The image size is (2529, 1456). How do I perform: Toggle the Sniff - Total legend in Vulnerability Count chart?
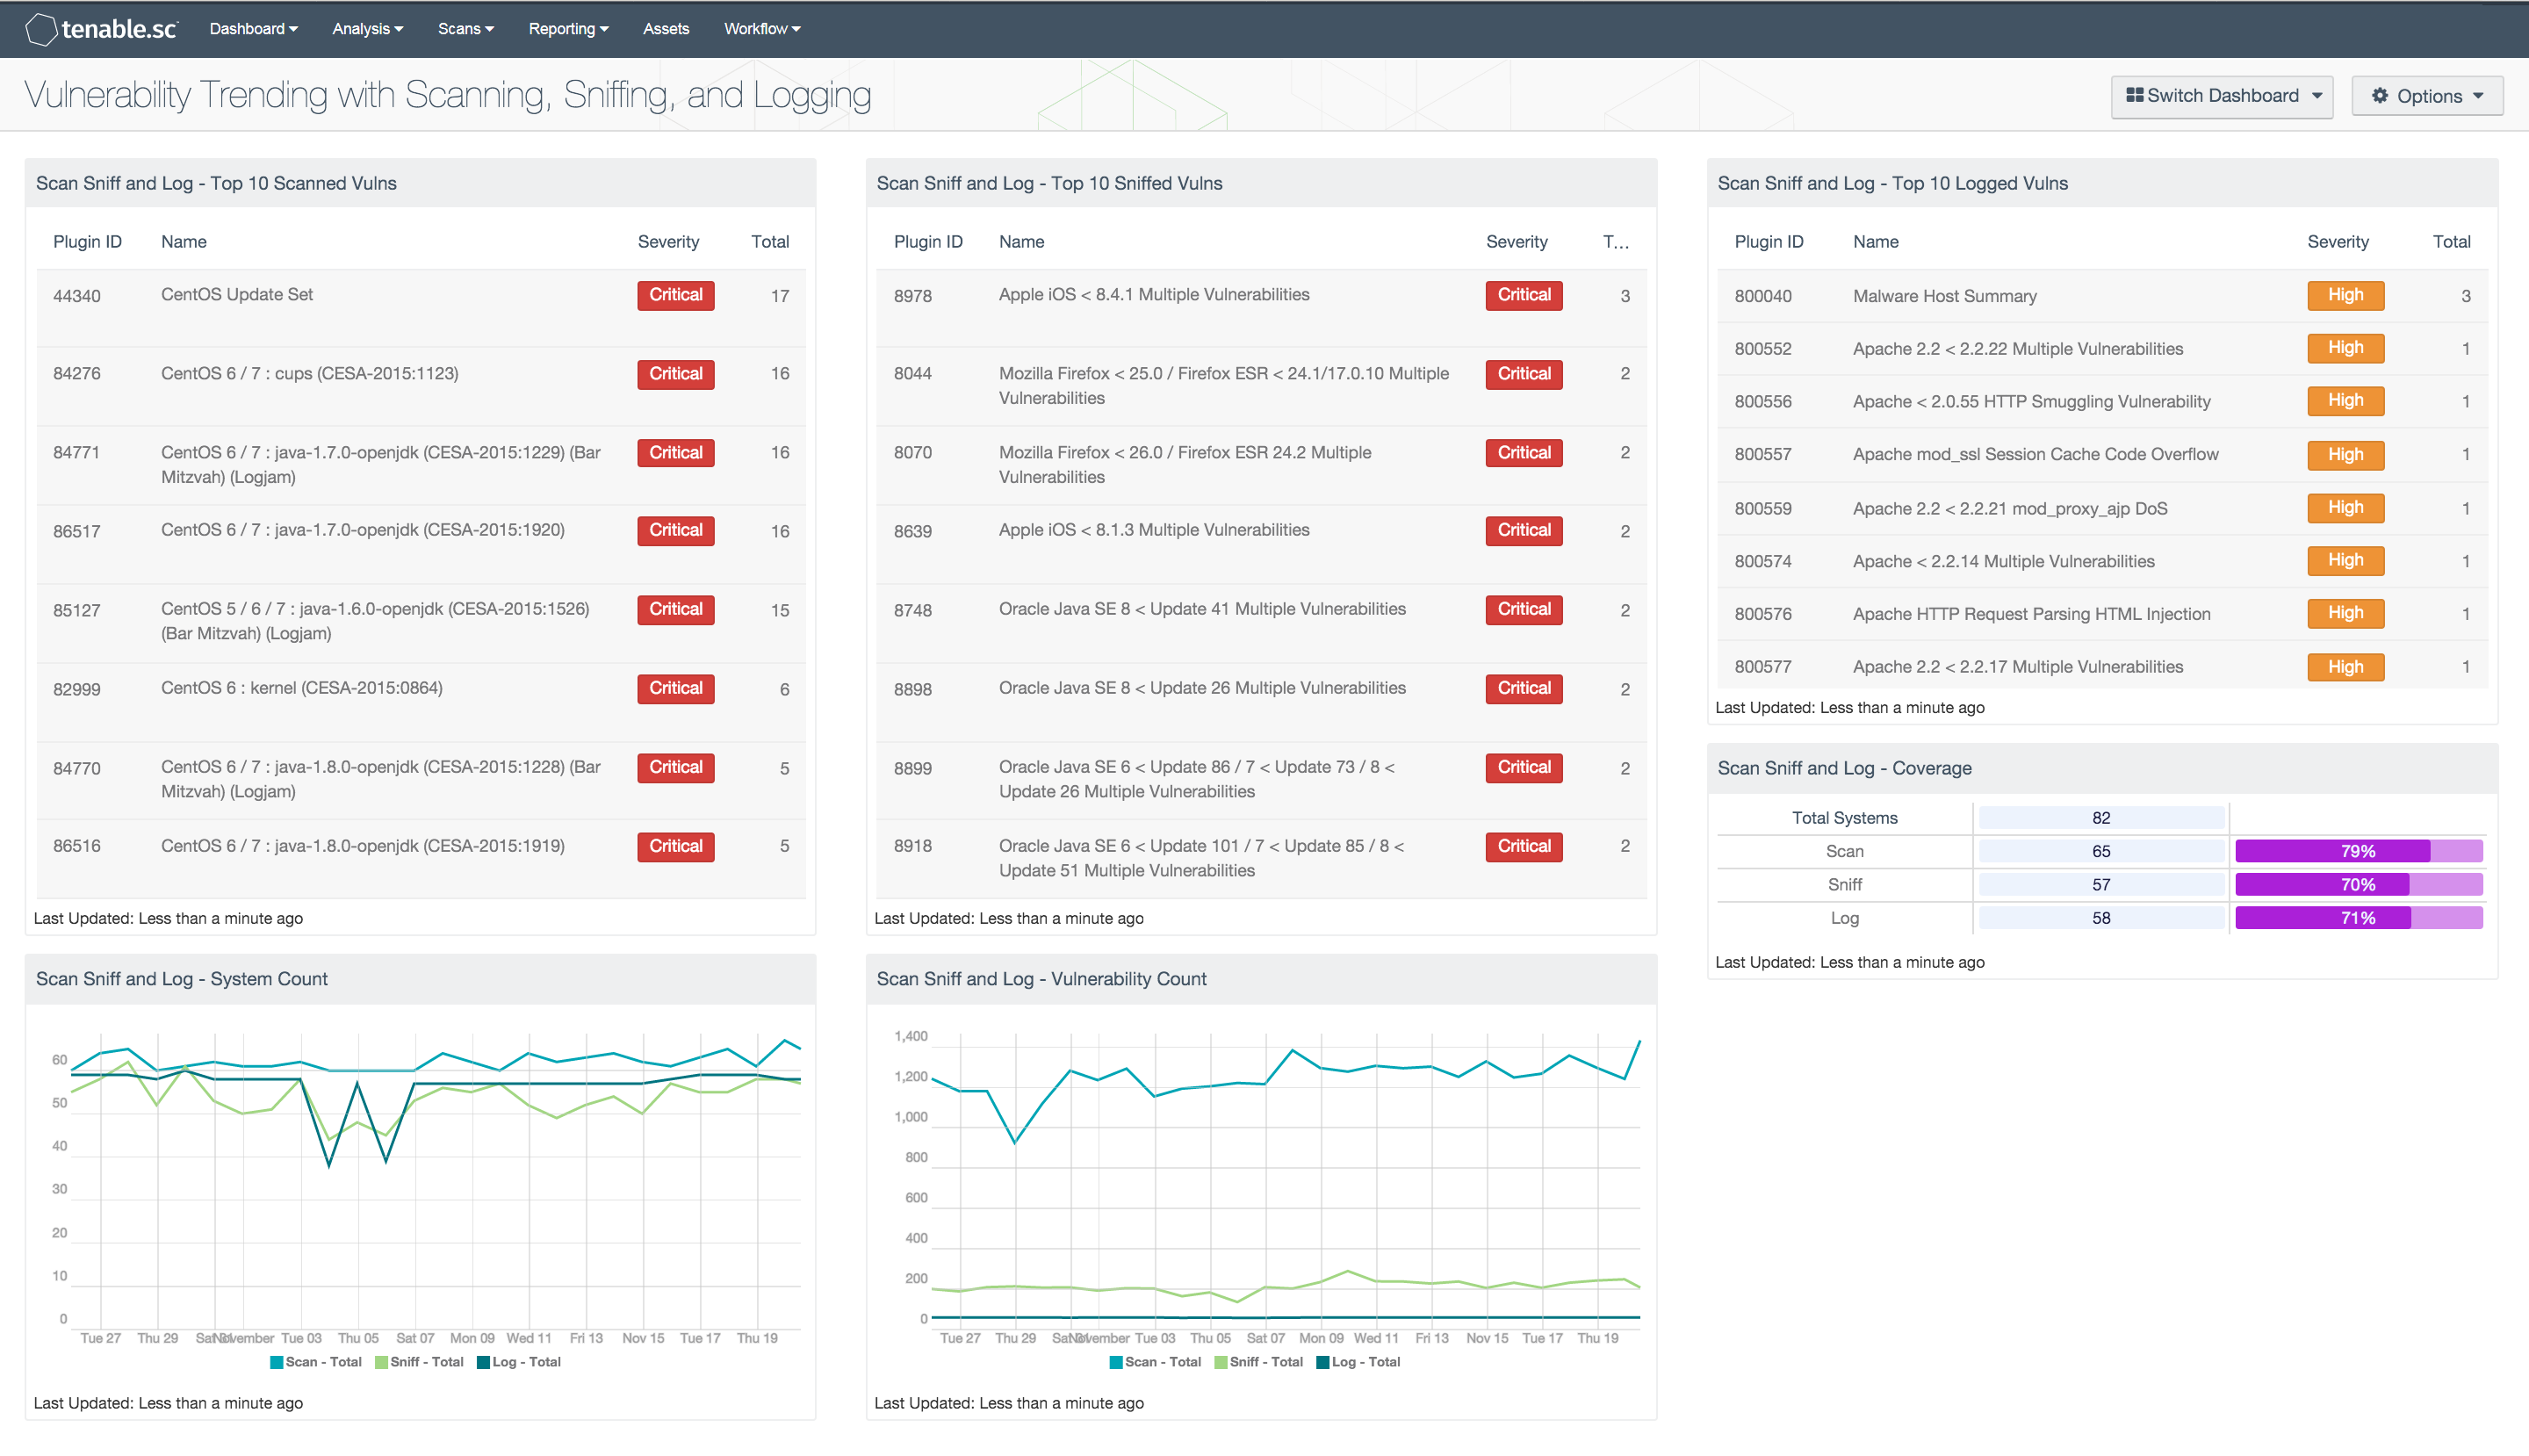point(1259,1362)
